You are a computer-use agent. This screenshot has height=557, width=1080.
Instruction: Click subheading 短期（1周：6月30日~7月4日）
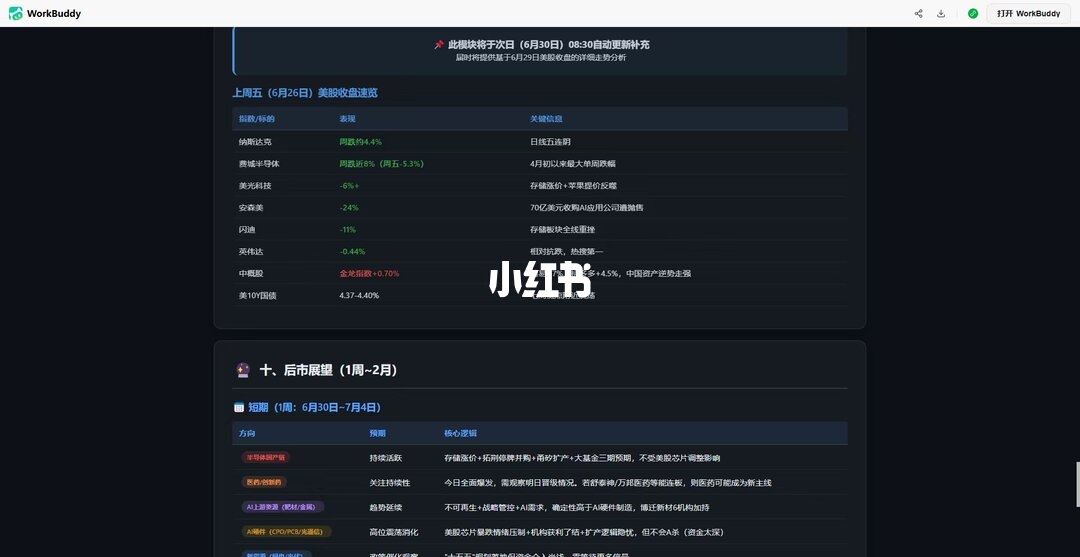pos(314,408)
